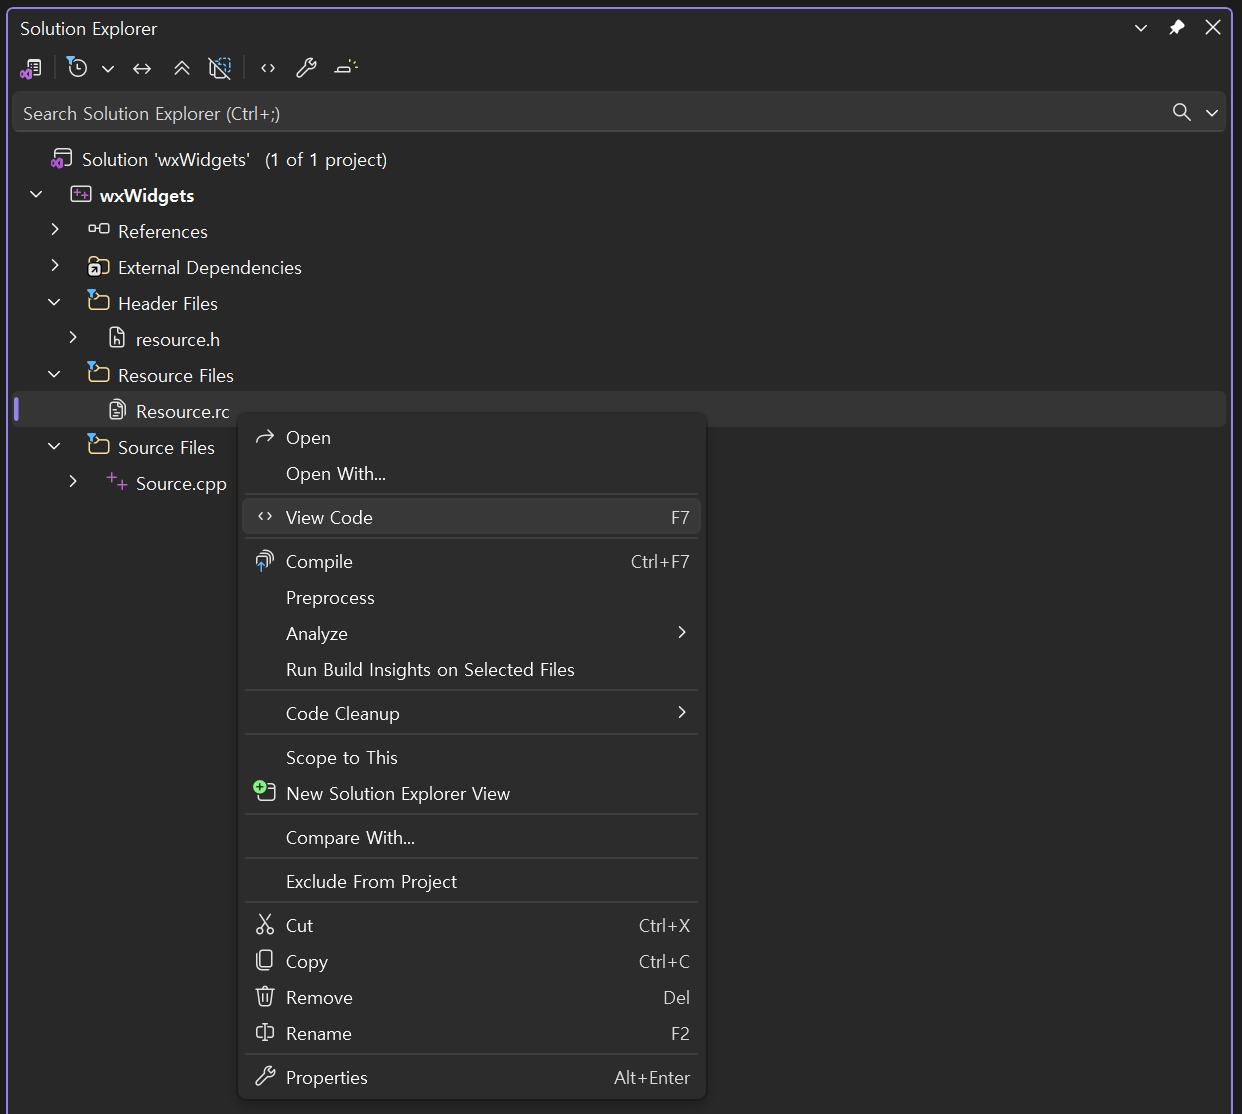Choose New Solution Explorer View
This screenshot has height=1114, width=1242.
(x=472, y=794)
